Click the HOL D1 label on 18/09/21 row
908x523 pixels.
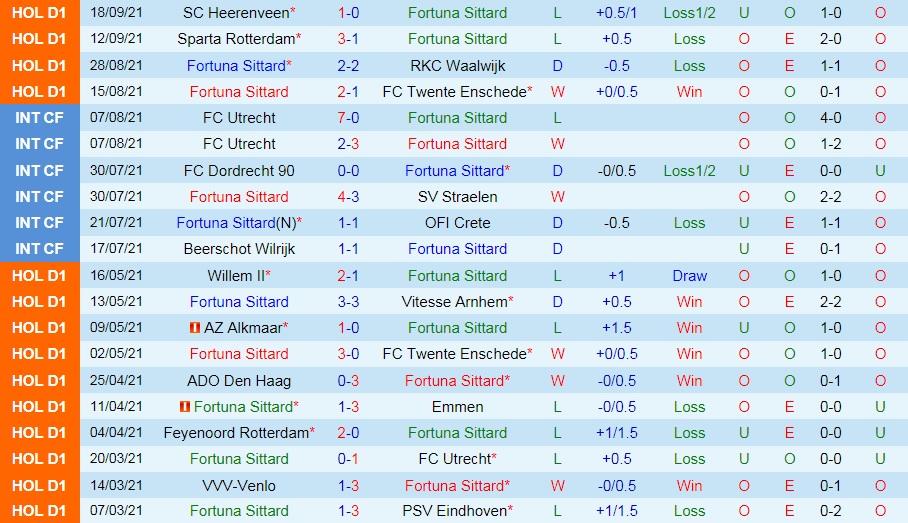pyautogui.click(x=40, y=13)
